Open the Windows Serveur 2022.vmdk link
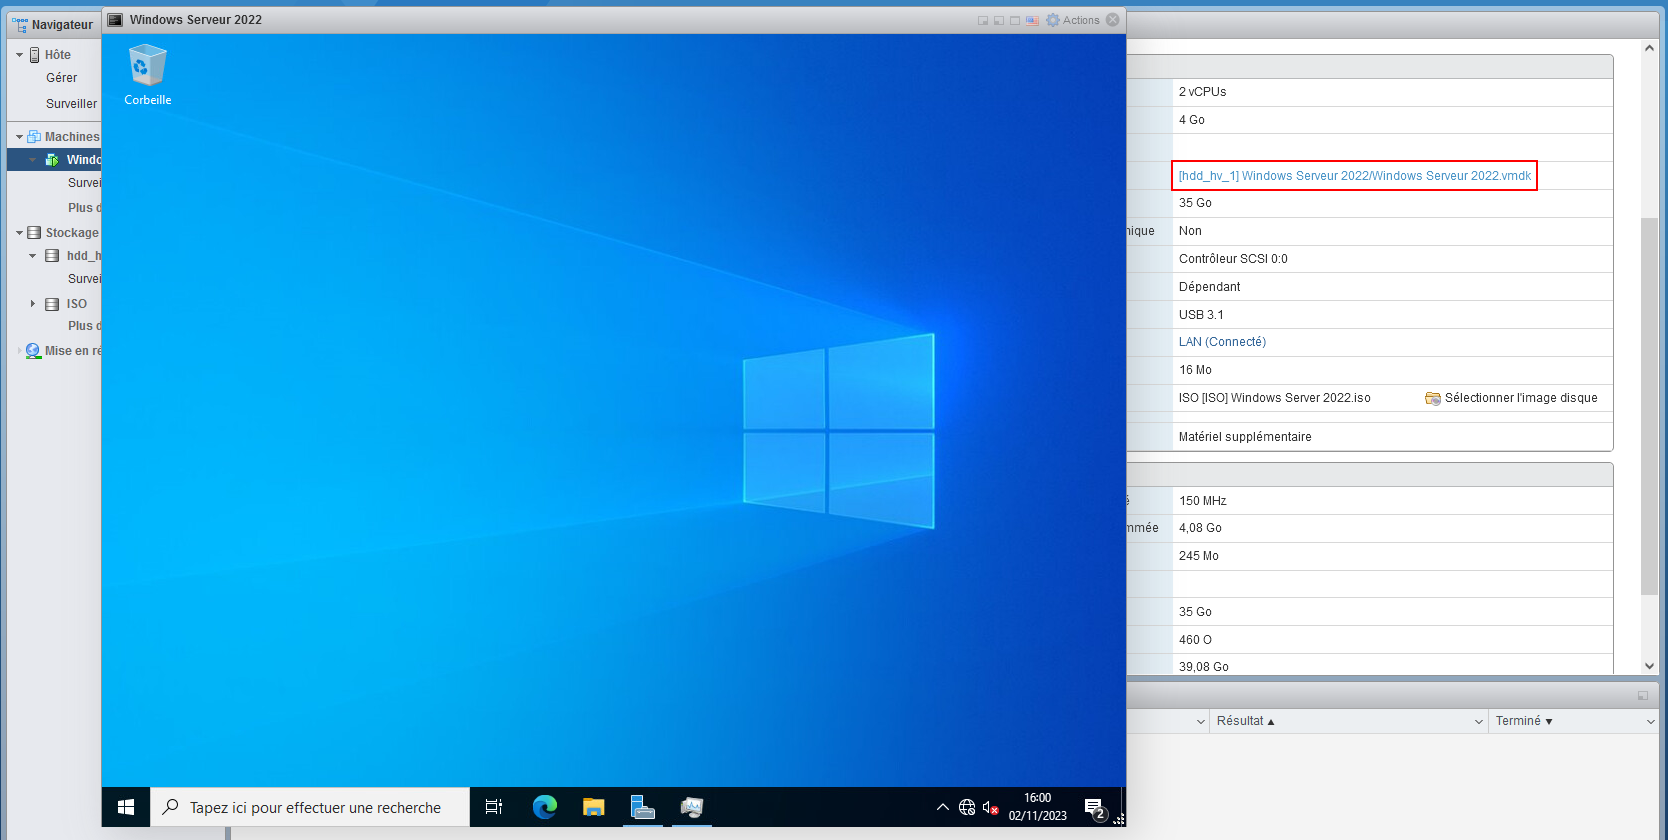Screen dimensions: 1668x840 tap(1355, 176)
